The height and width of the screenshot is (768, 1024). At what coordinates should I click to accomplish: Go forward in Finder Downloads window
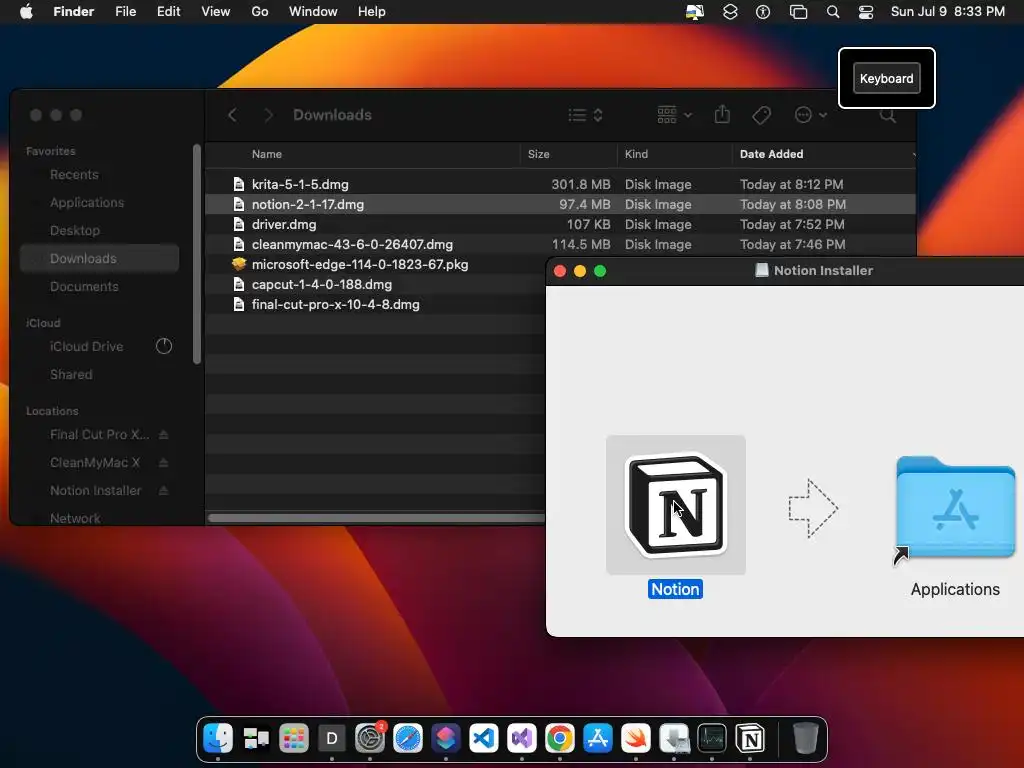point(268,115)
